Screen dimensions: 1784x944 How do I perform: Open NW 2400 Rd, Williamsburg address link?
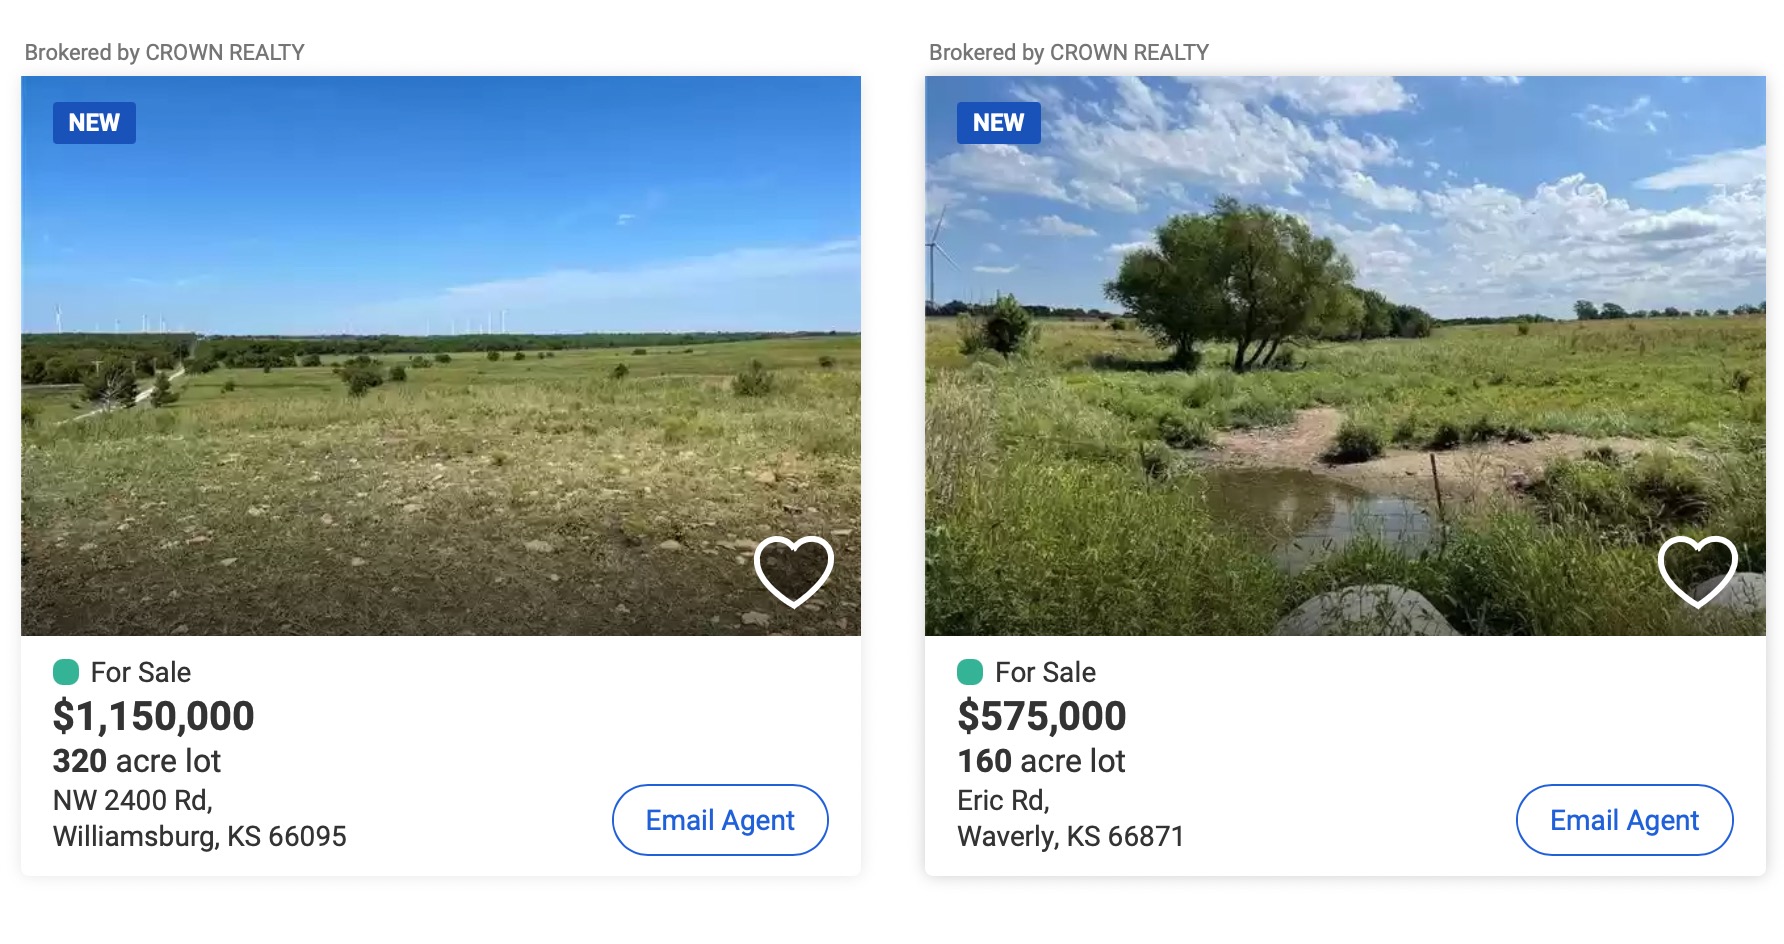coord(199,818)
